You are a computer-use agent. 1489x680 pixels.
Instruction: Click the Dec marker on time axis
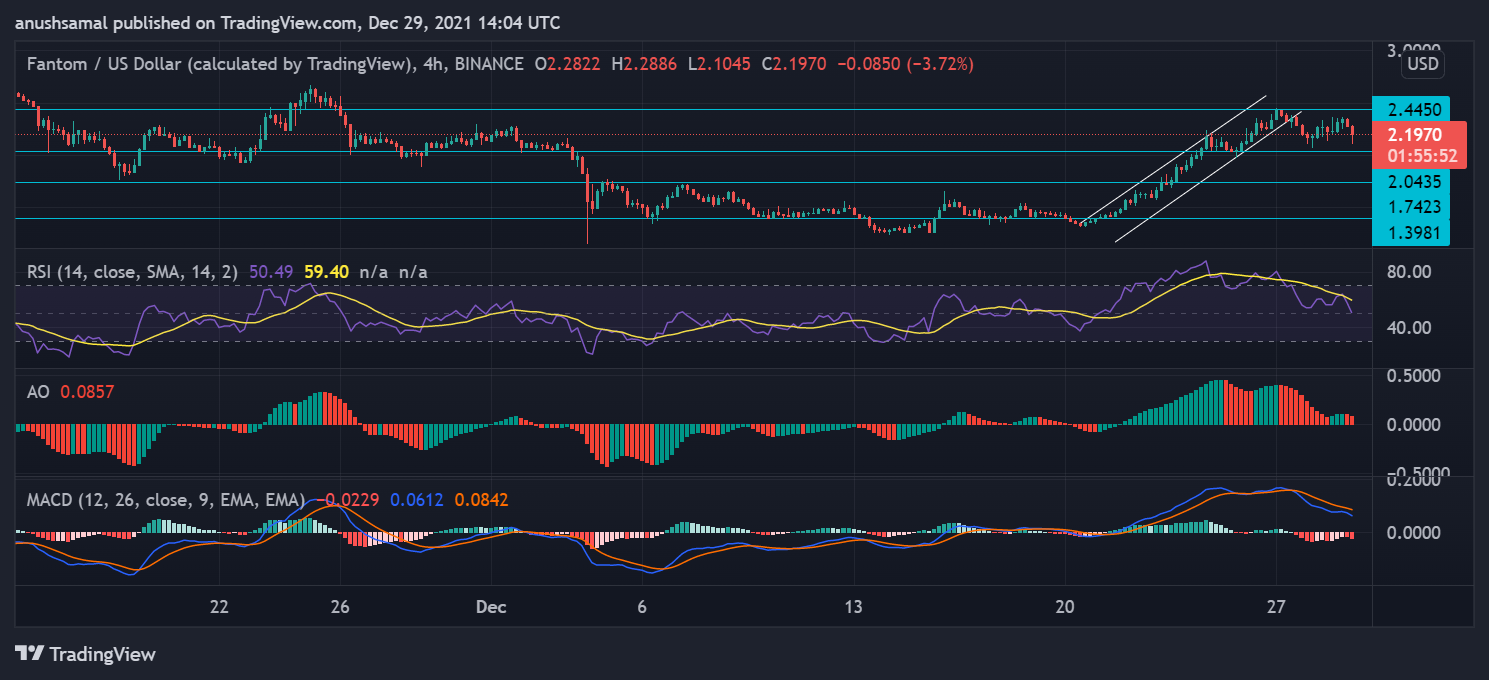tap(491, 606)
